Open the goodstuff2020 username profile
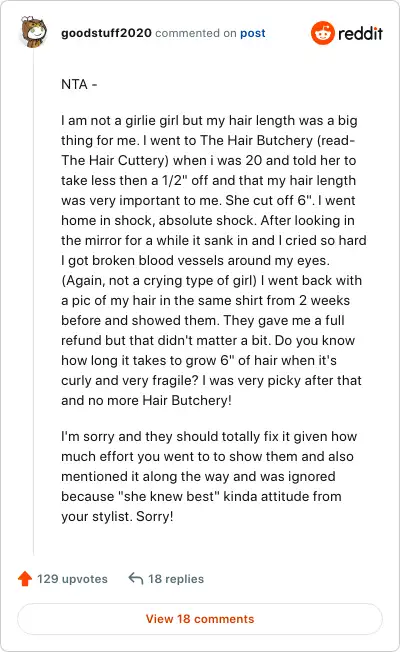 (x=106, y=33)
